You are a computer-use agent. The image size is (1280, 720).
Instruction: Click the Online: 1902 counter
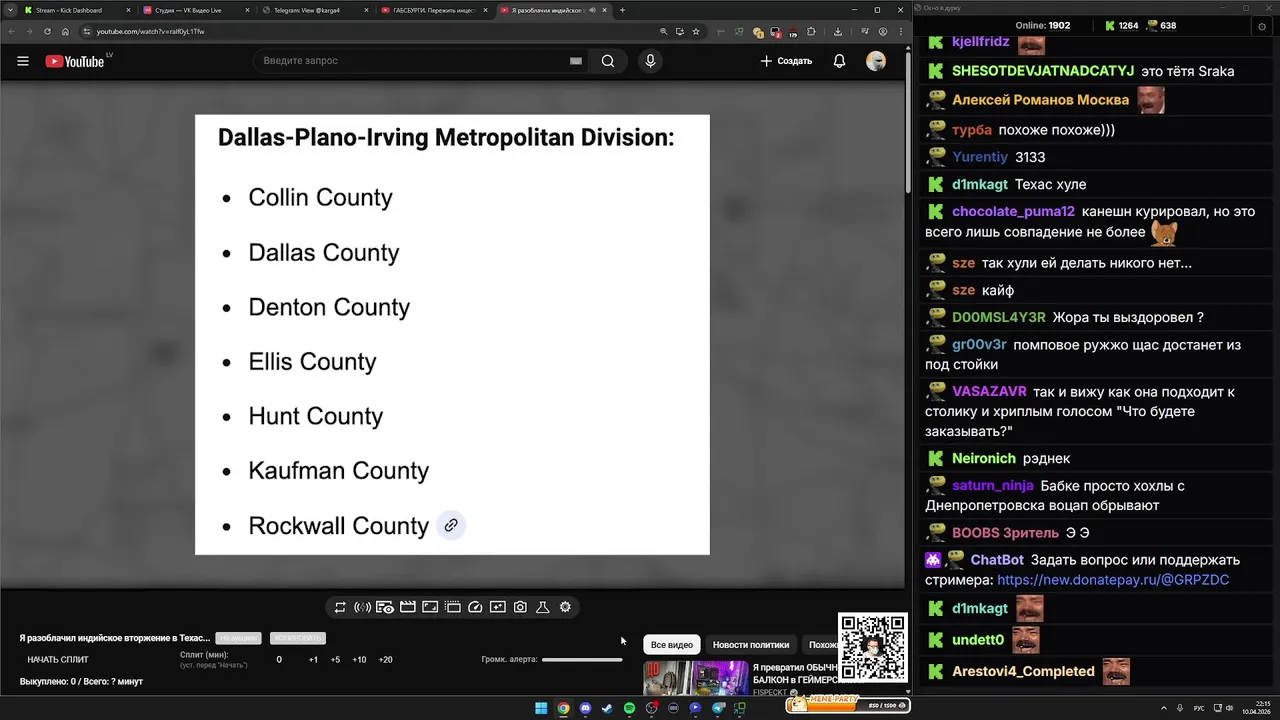pos(1042,26)
